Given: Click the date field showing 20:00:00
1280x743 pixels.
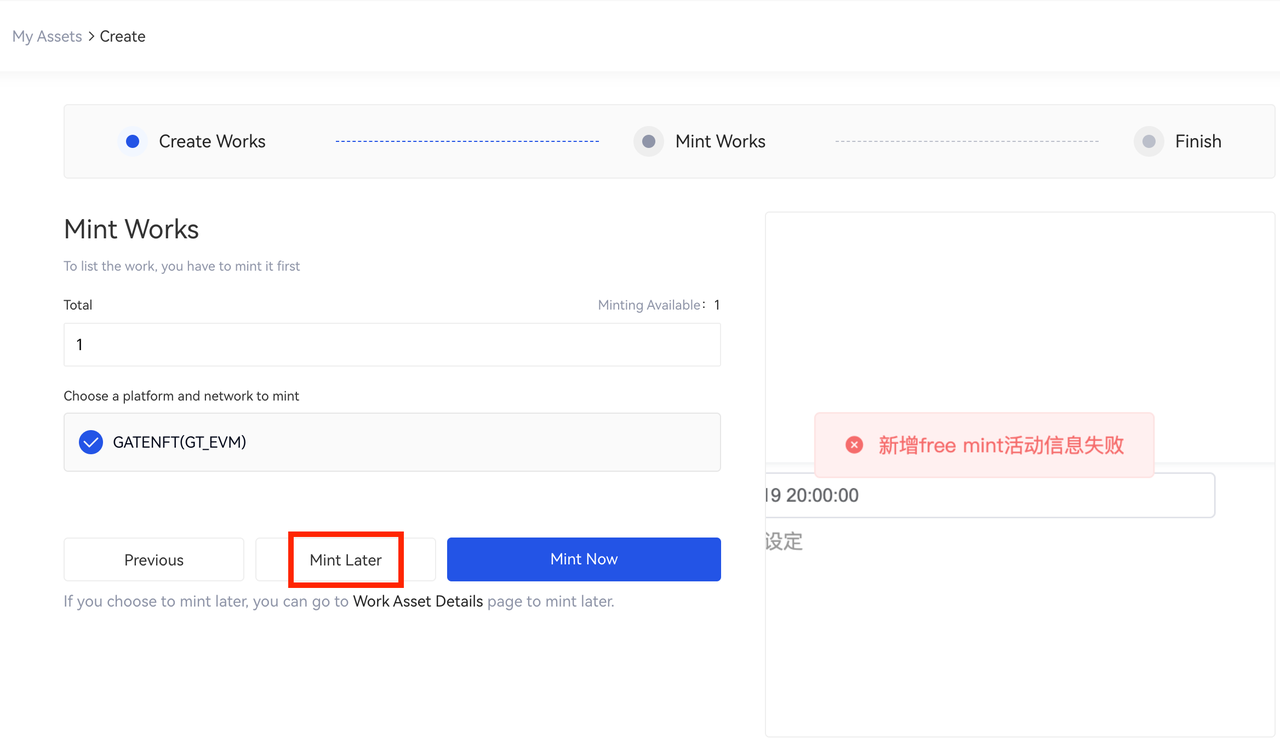Looking at the screenshot, I should [990, 495].
